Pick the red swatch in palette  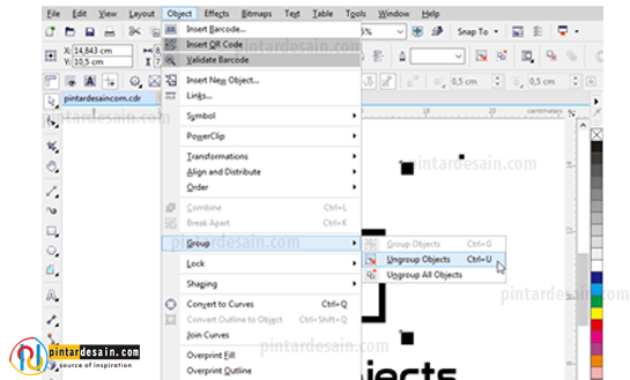click(x=597, y=325)
